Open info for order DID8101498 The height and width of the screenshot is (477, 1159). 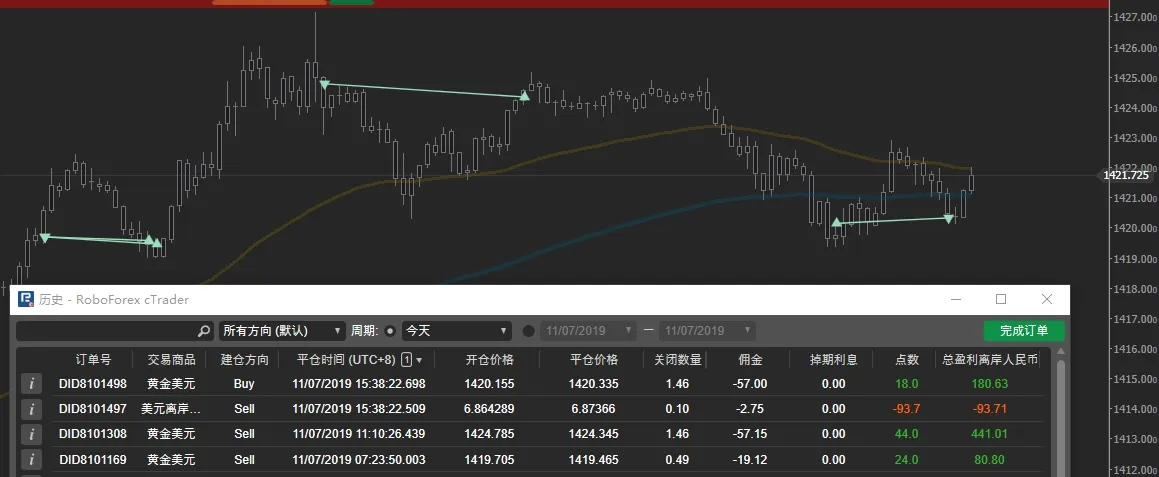[x=31, y=384]
